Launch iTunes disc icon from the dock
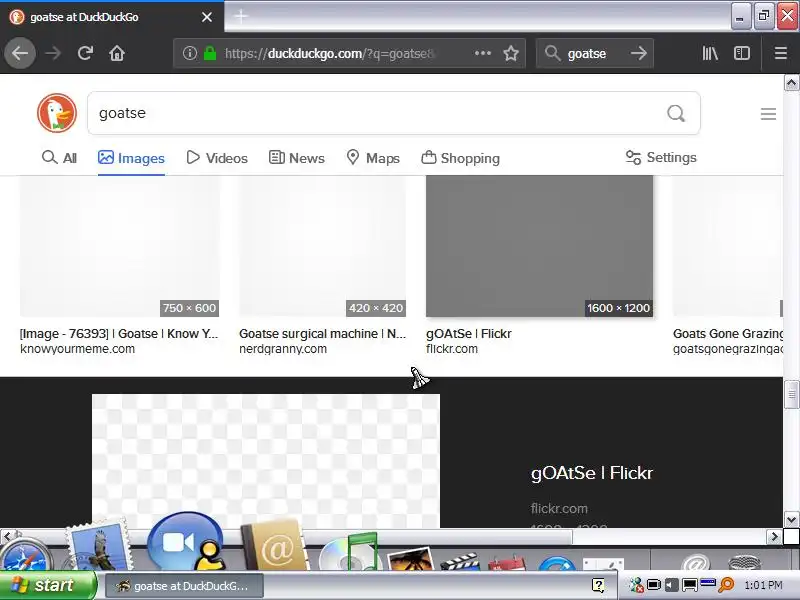Viewport: 800px width, 600px height. pyautogui.click(x=349, y=553)
